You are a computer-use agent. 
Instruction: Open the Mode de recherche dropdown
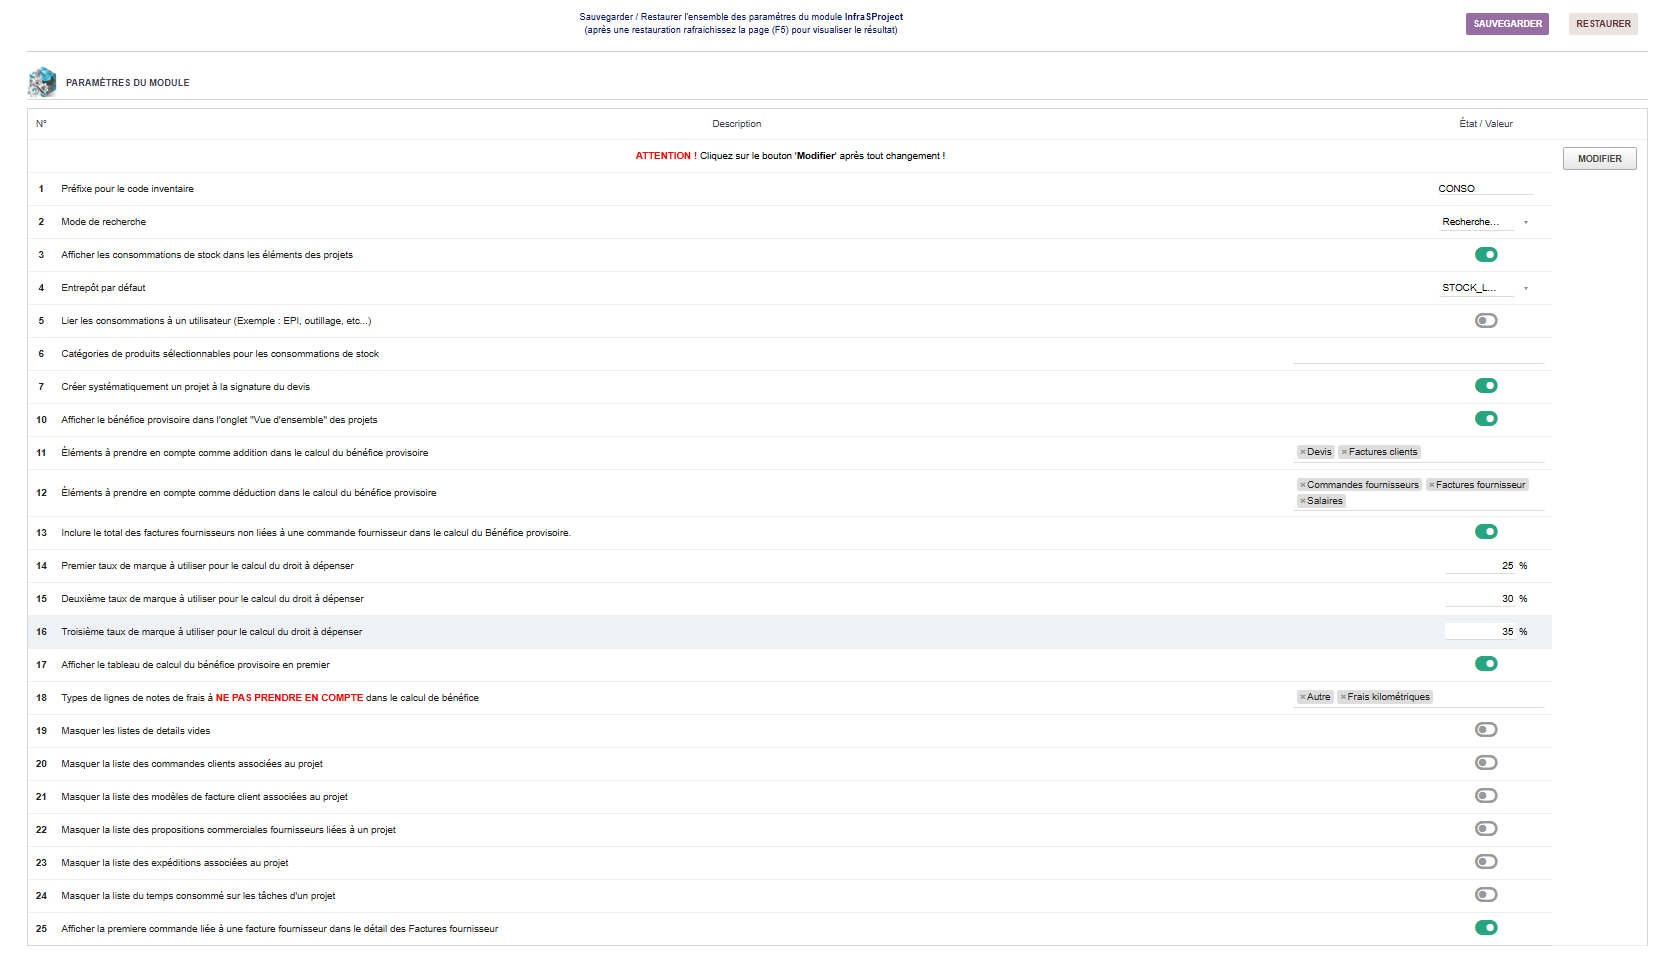click(x=1484, y=222)
